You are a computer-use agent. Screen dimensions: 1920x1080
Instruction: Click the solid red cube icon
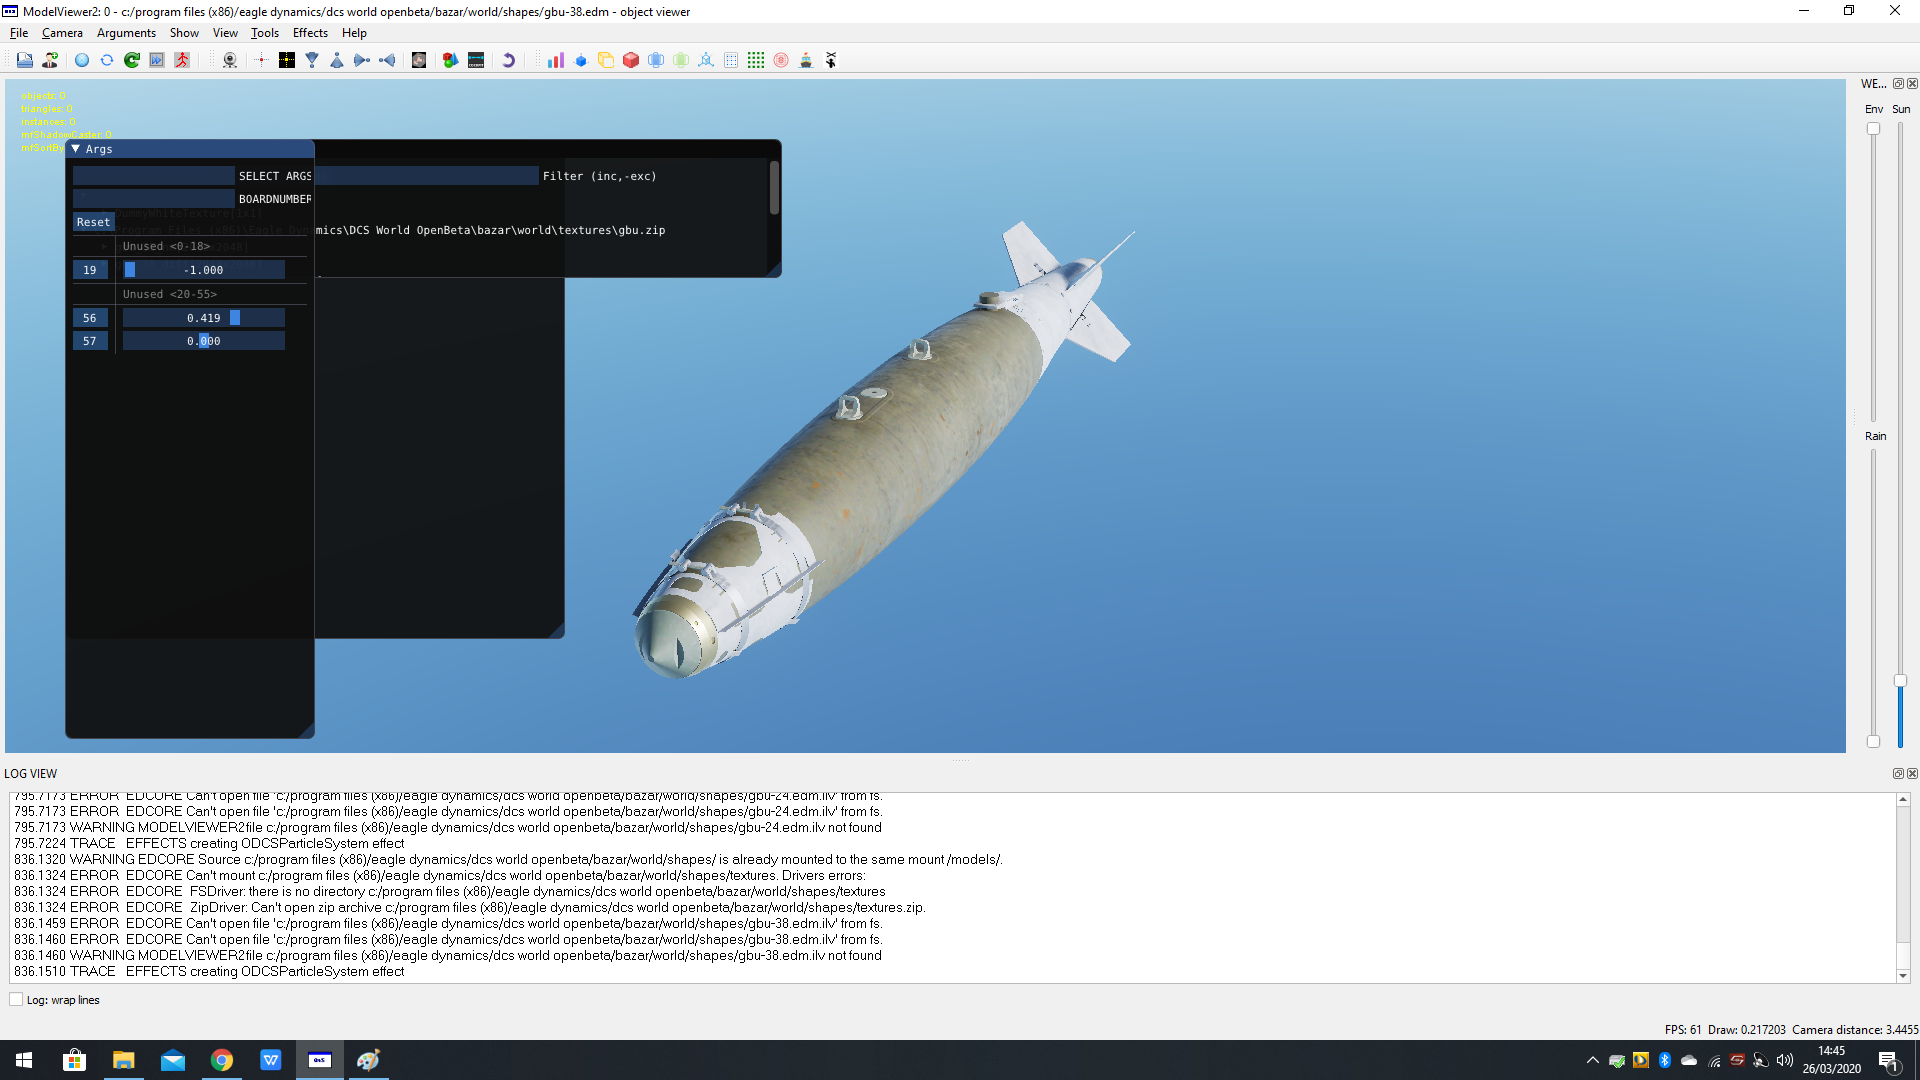(x=631, y=60)
